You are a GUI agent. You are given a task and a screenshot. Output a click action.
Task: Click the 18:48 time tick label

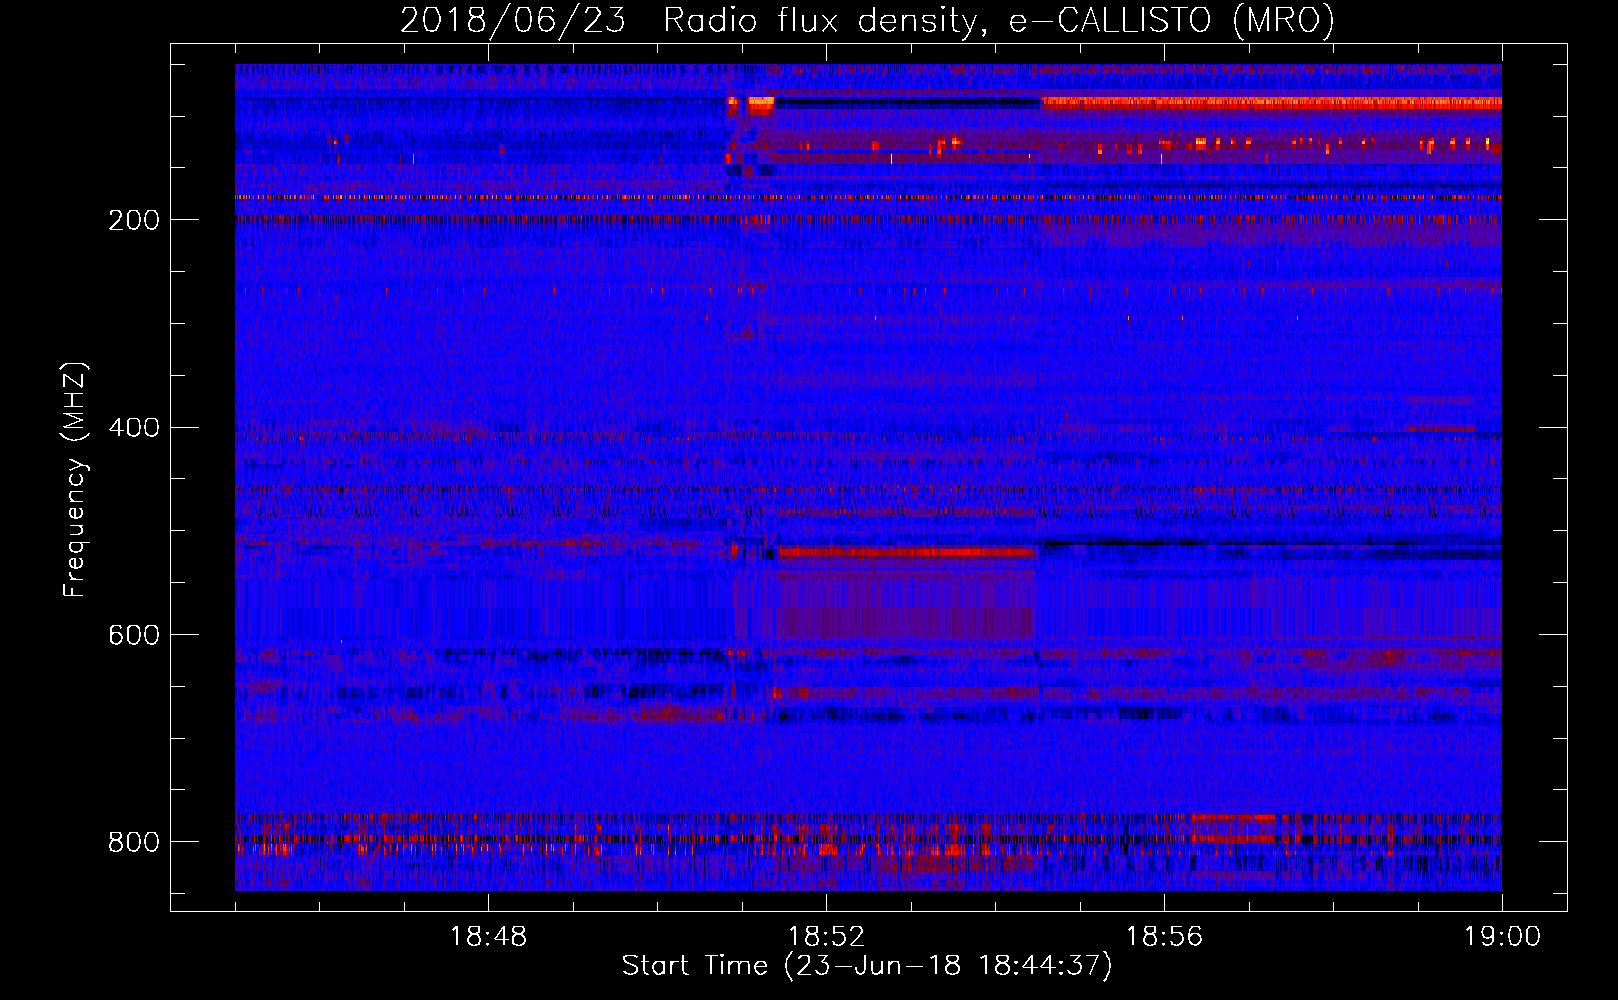coord(488,937)
